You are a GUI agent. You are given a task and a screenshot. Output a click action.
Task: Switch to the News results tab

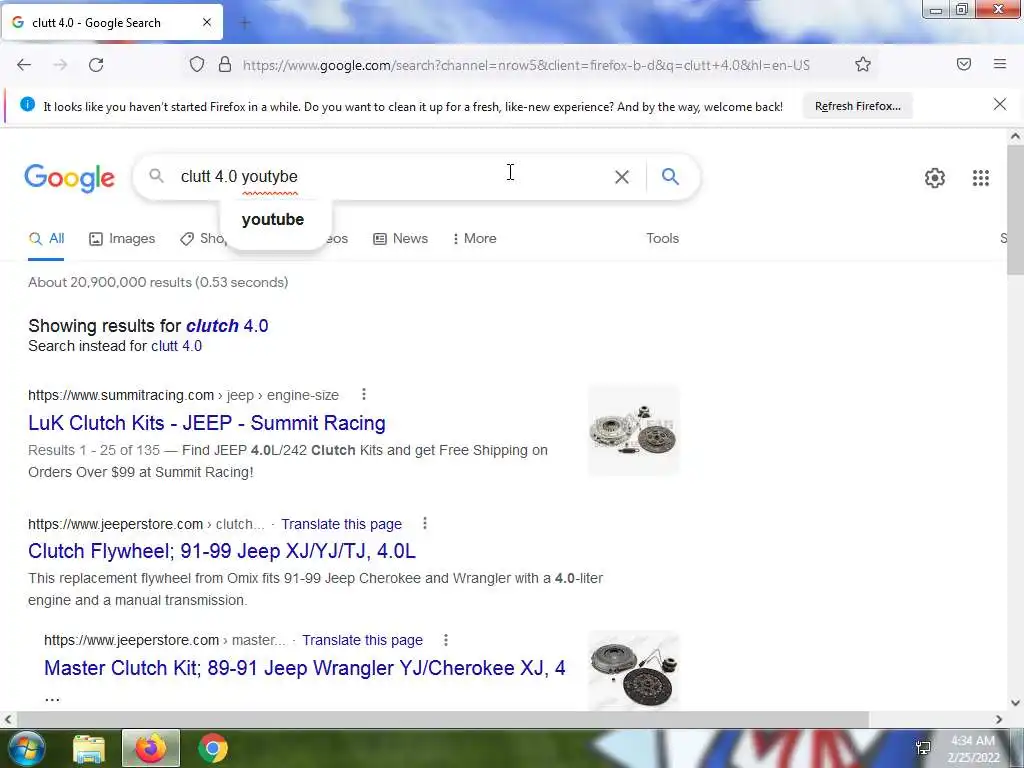(x=400, y=238)
